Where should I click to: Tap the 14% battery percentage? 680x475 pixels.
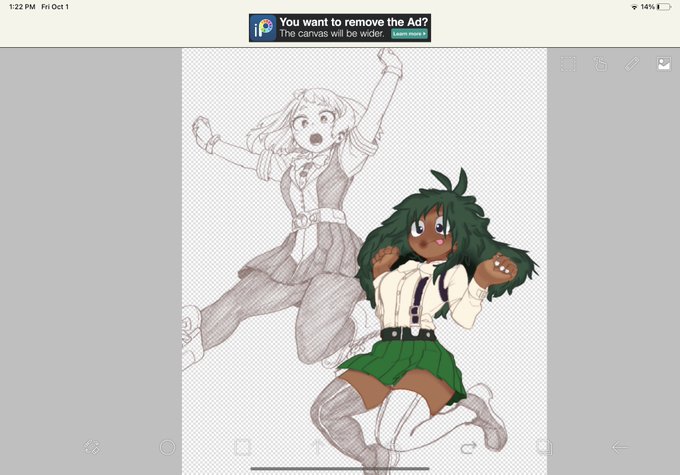coord(647,7)
